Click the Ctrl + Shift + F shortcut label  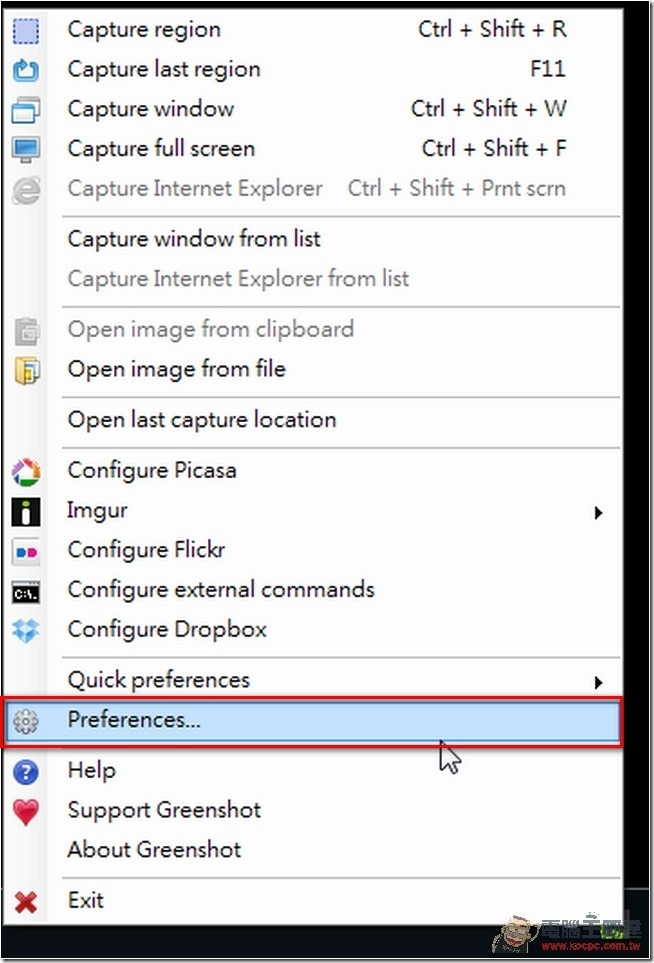[494, 149]
